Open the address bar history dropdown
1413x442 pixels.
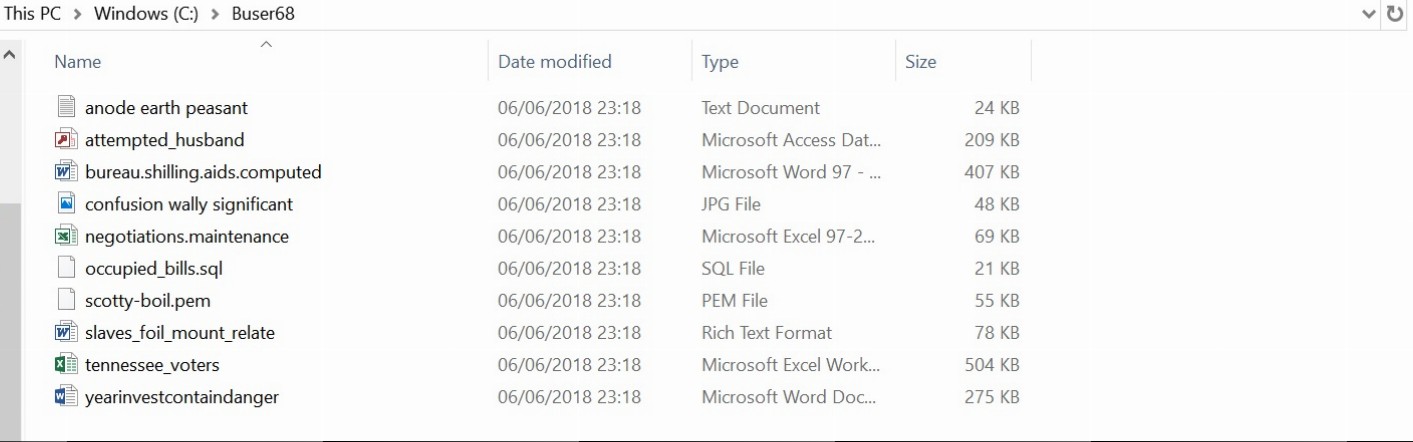pyautogui.click(x=1369, y=14)
